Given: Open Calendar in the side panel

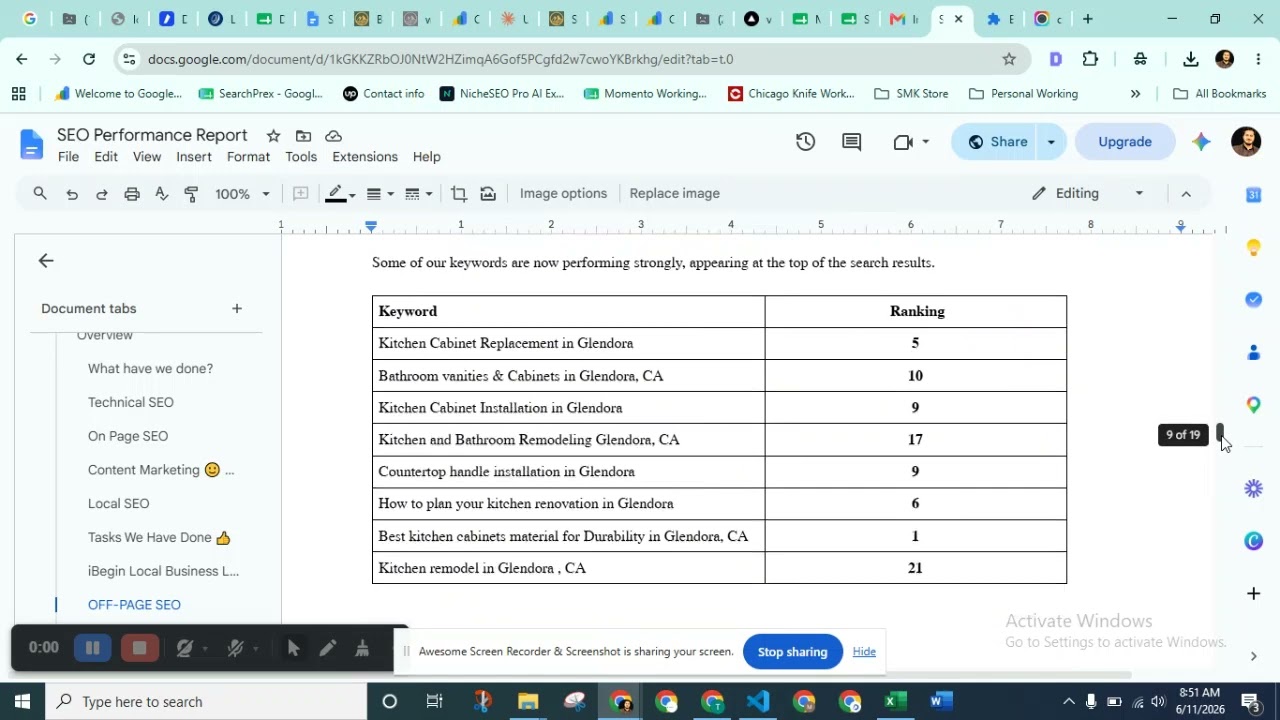Looking at the screenshot, I should pyautogui.click(x=1253, y=195).
